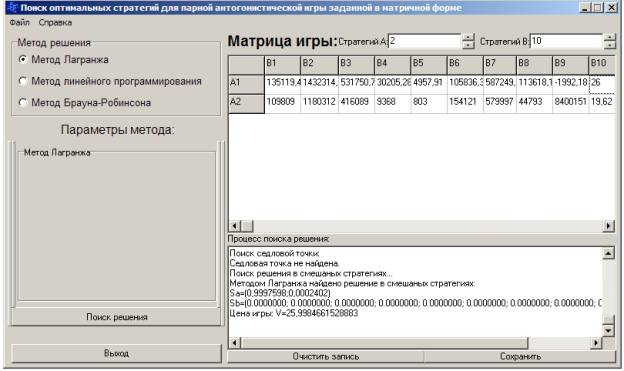The height and width of the screenshot is (371, 624).
Task: Click the Стратегий A input field
Action: point(424,41)
